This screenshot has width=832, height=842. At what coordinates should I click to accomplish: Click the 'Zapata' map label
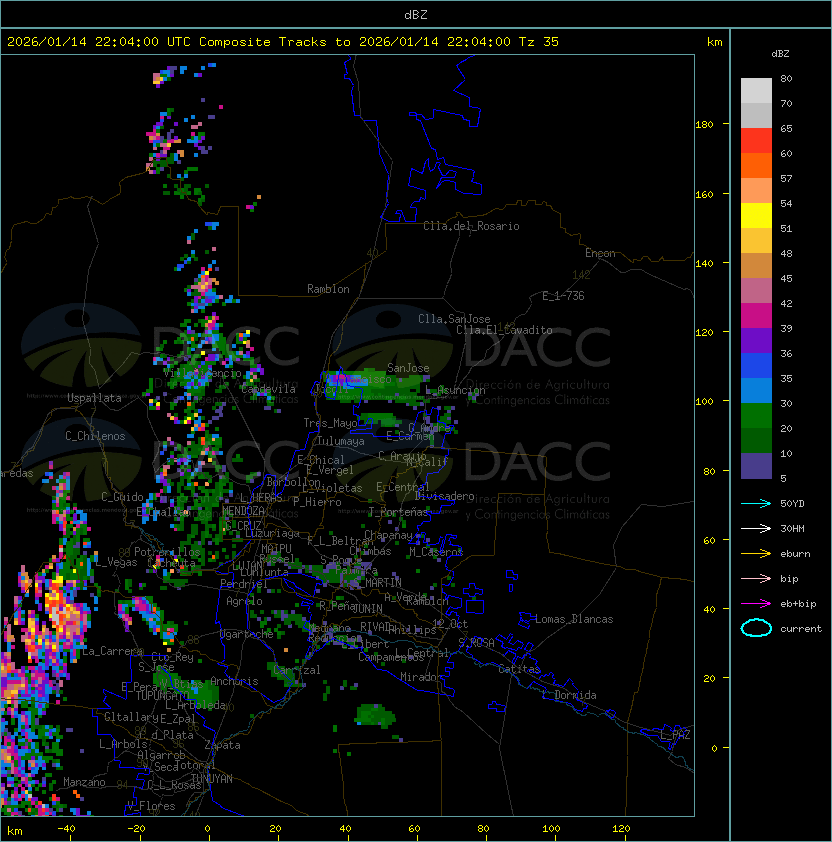(x=222, y=745)
